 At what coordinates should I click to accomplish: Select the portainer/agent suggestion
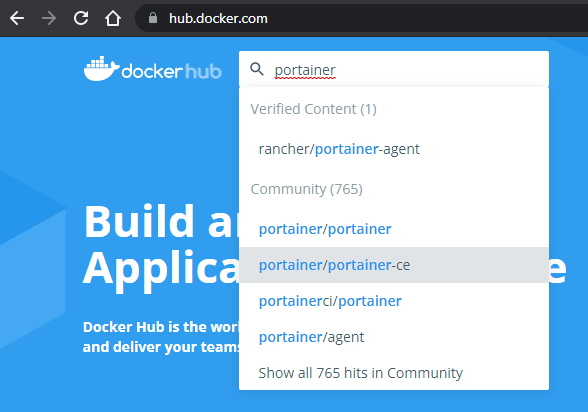click(394, 337)
